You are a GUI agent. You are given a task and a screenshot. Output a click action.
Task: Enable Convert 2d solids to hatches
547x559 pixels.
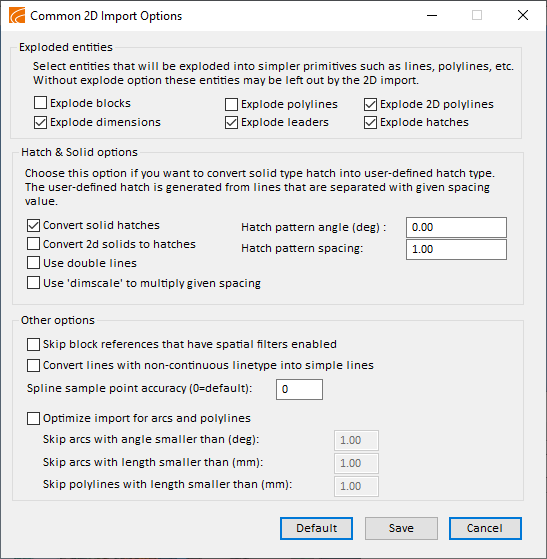coord(34,244)
